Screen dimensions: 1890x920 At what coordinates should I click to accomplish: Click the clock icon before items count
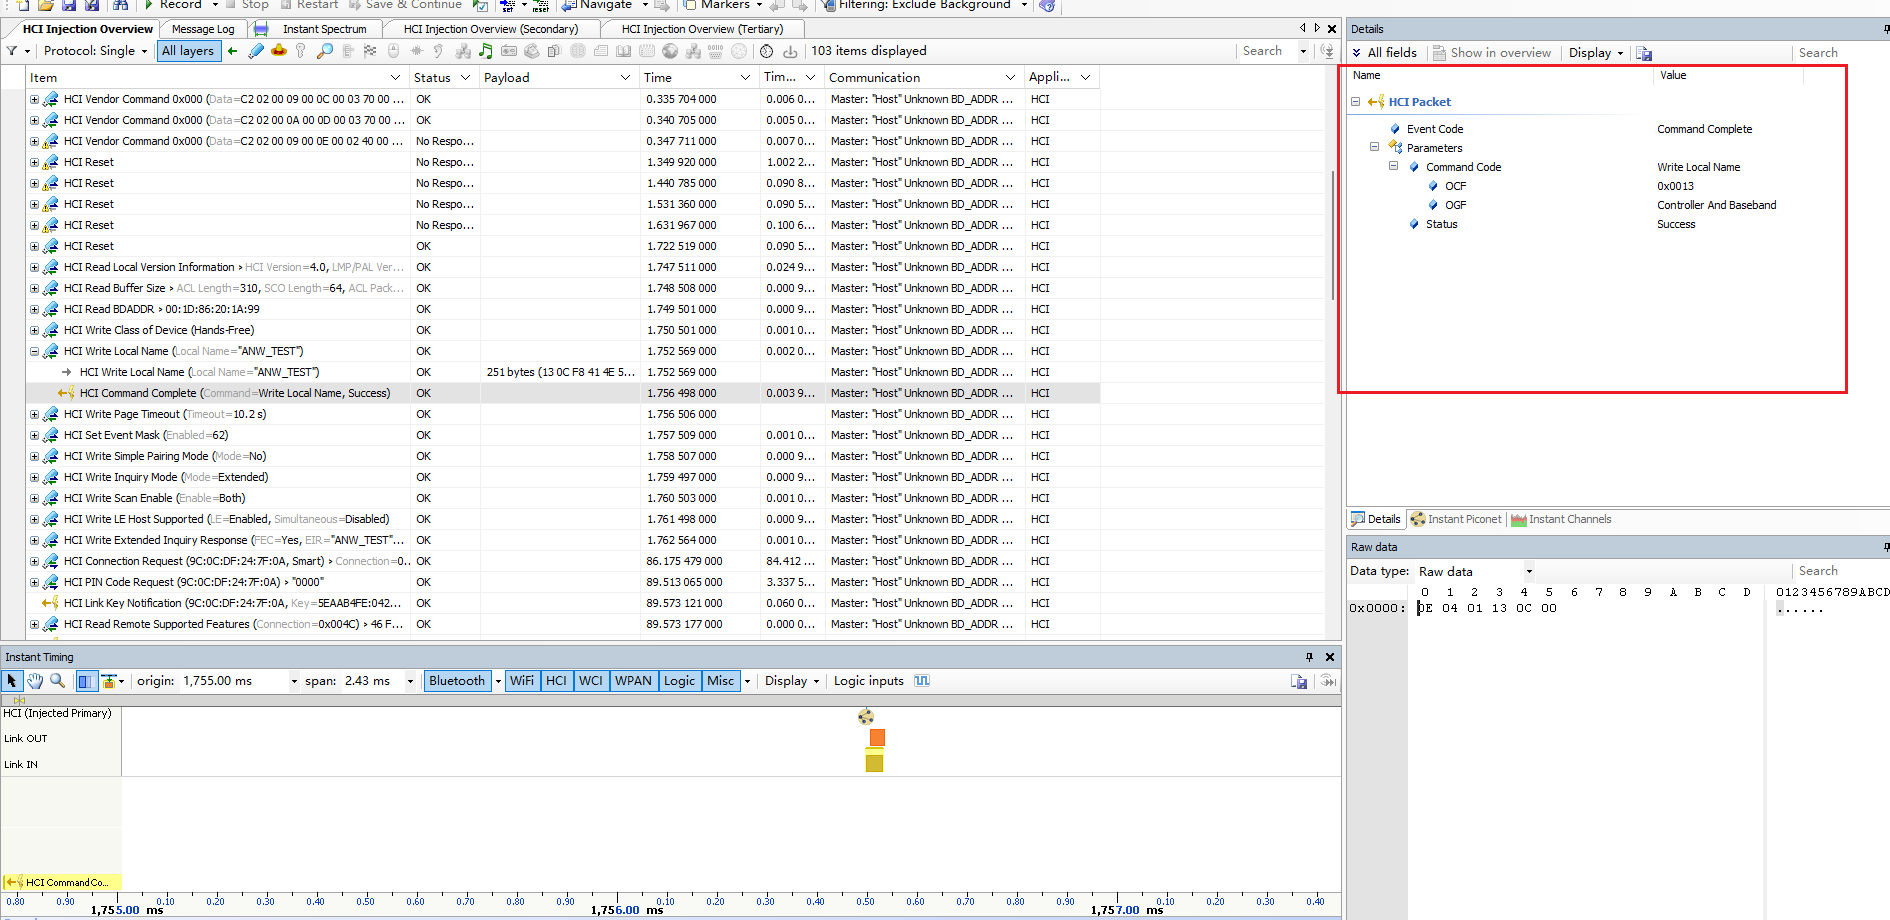pyautogui.click(x=767, y=51)
